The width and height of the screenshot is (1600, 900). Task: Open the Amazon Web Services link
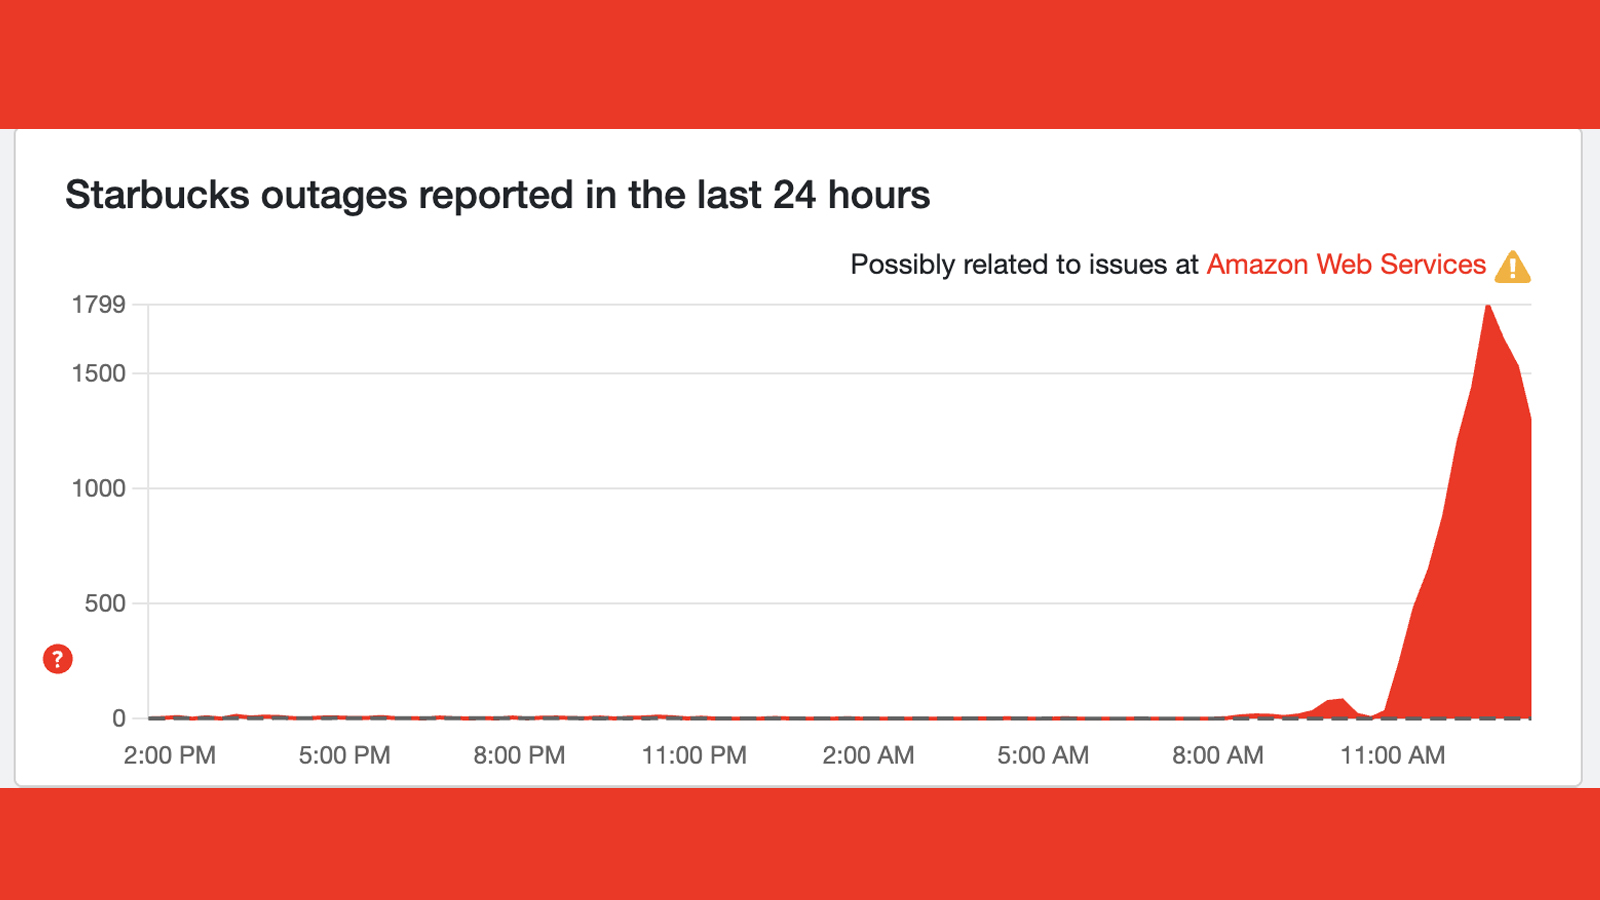[1346, 265]
